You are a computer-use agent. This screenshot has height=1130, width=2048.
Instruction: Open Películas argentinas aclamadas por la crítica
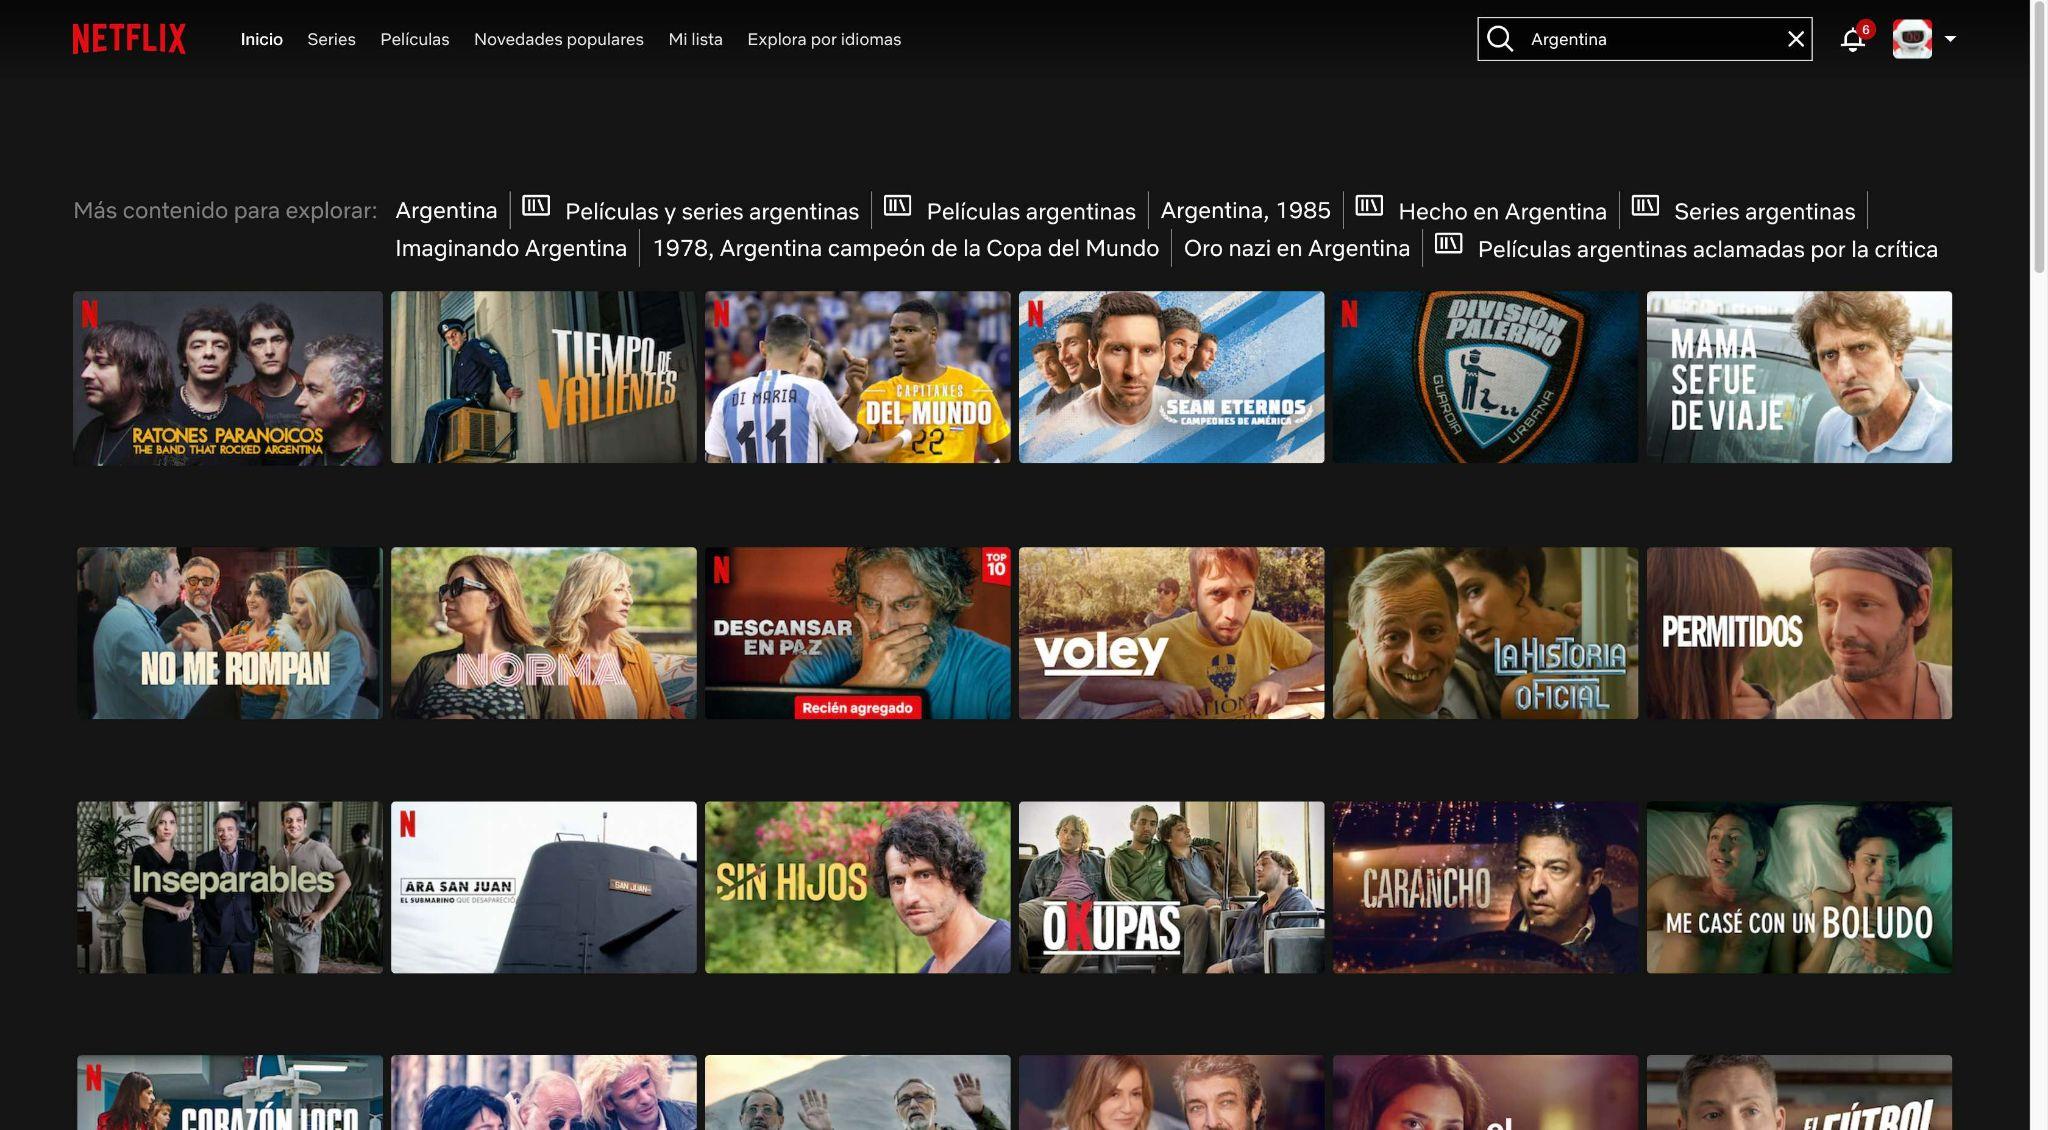coord(1707,250)
